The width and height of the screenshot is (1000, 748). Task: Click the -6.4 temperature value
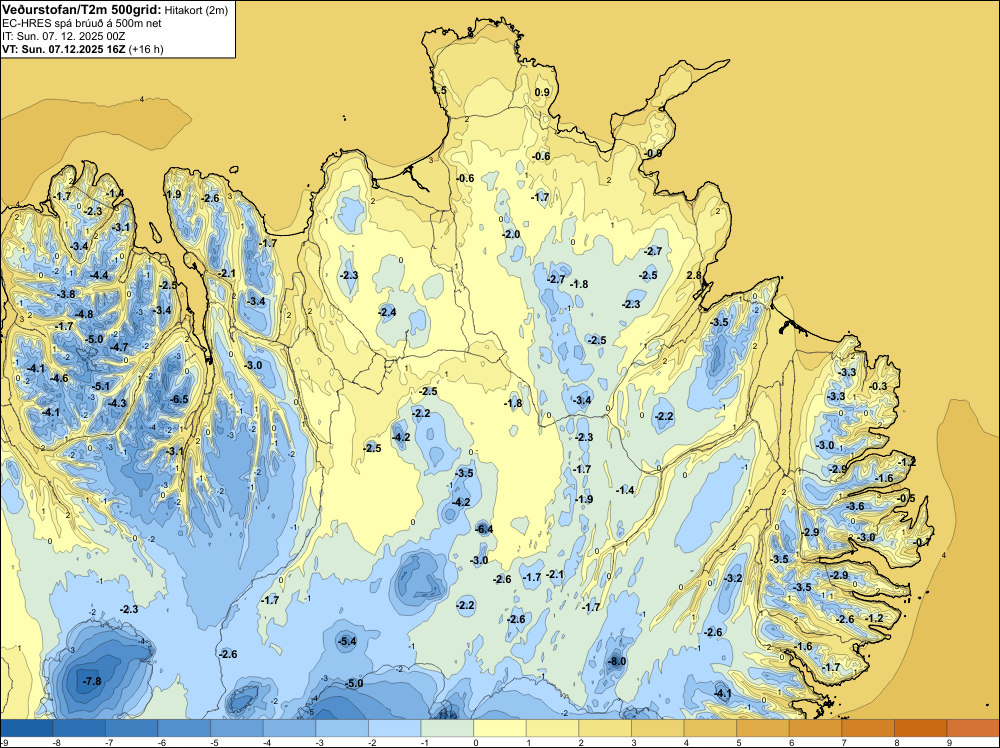[484, 529]
